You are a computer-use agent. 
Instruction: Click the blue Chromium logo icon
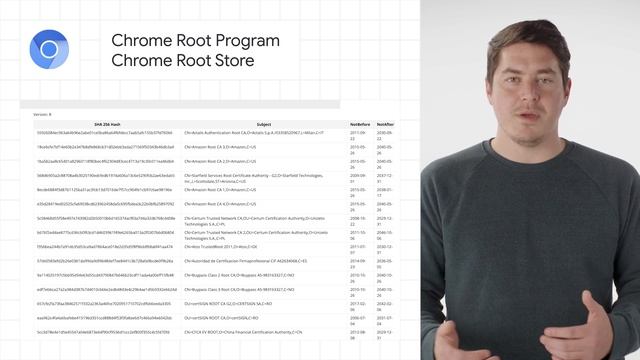(49, 49)
